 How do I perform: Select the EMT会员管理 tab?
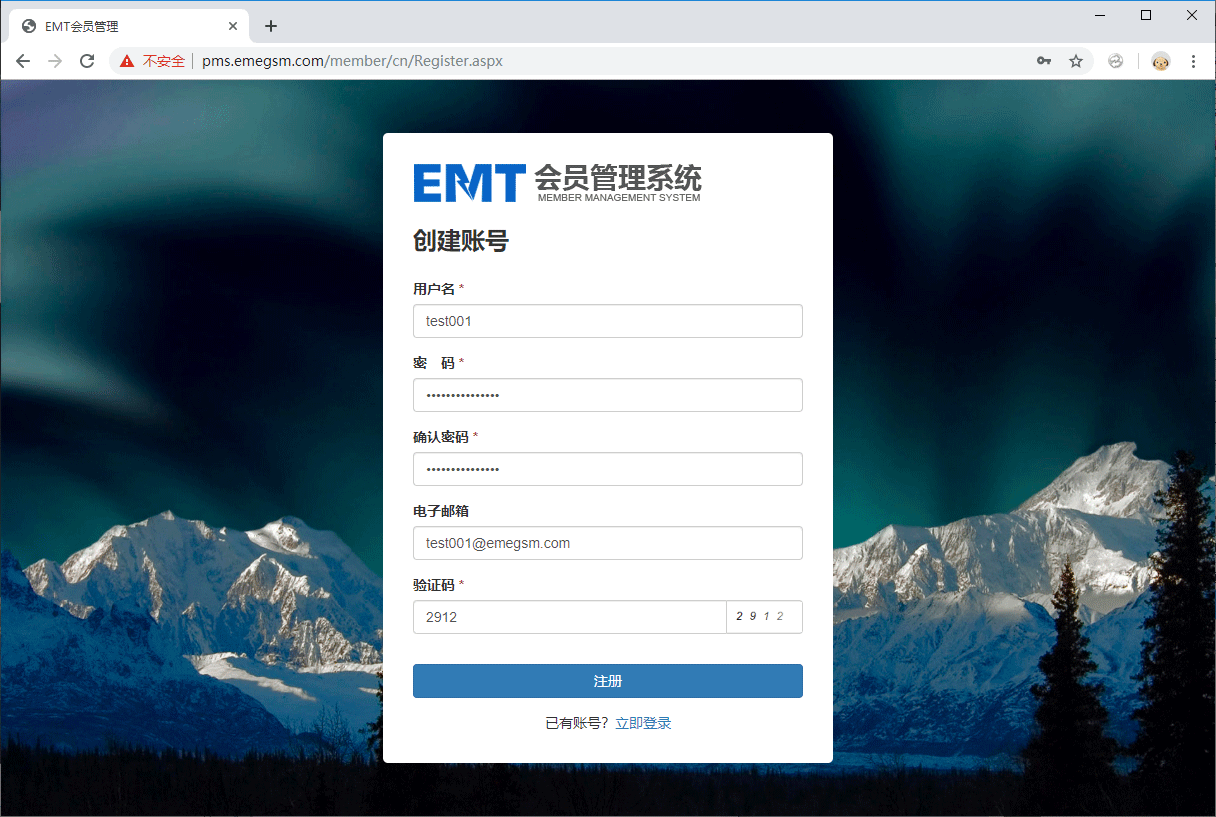[120, 26]
